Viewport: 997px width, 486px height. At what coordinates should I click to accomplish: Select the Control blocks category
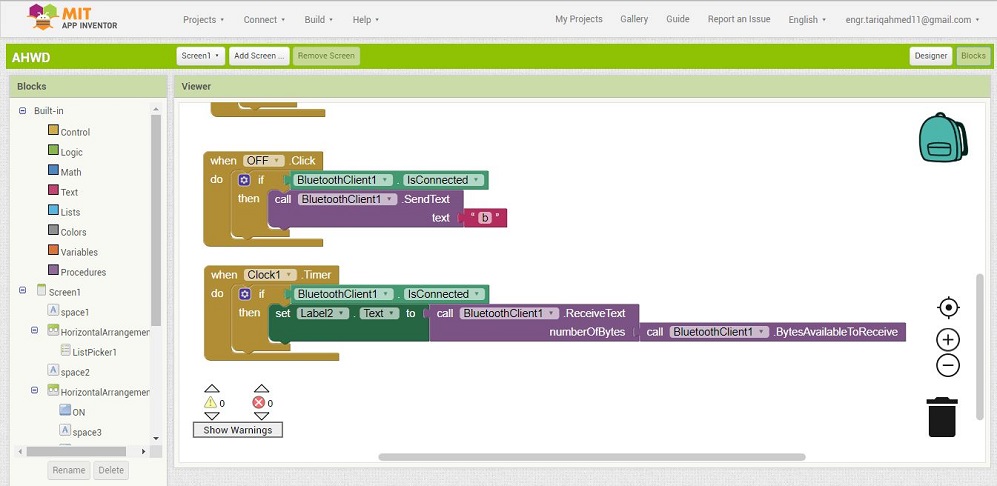69,132
